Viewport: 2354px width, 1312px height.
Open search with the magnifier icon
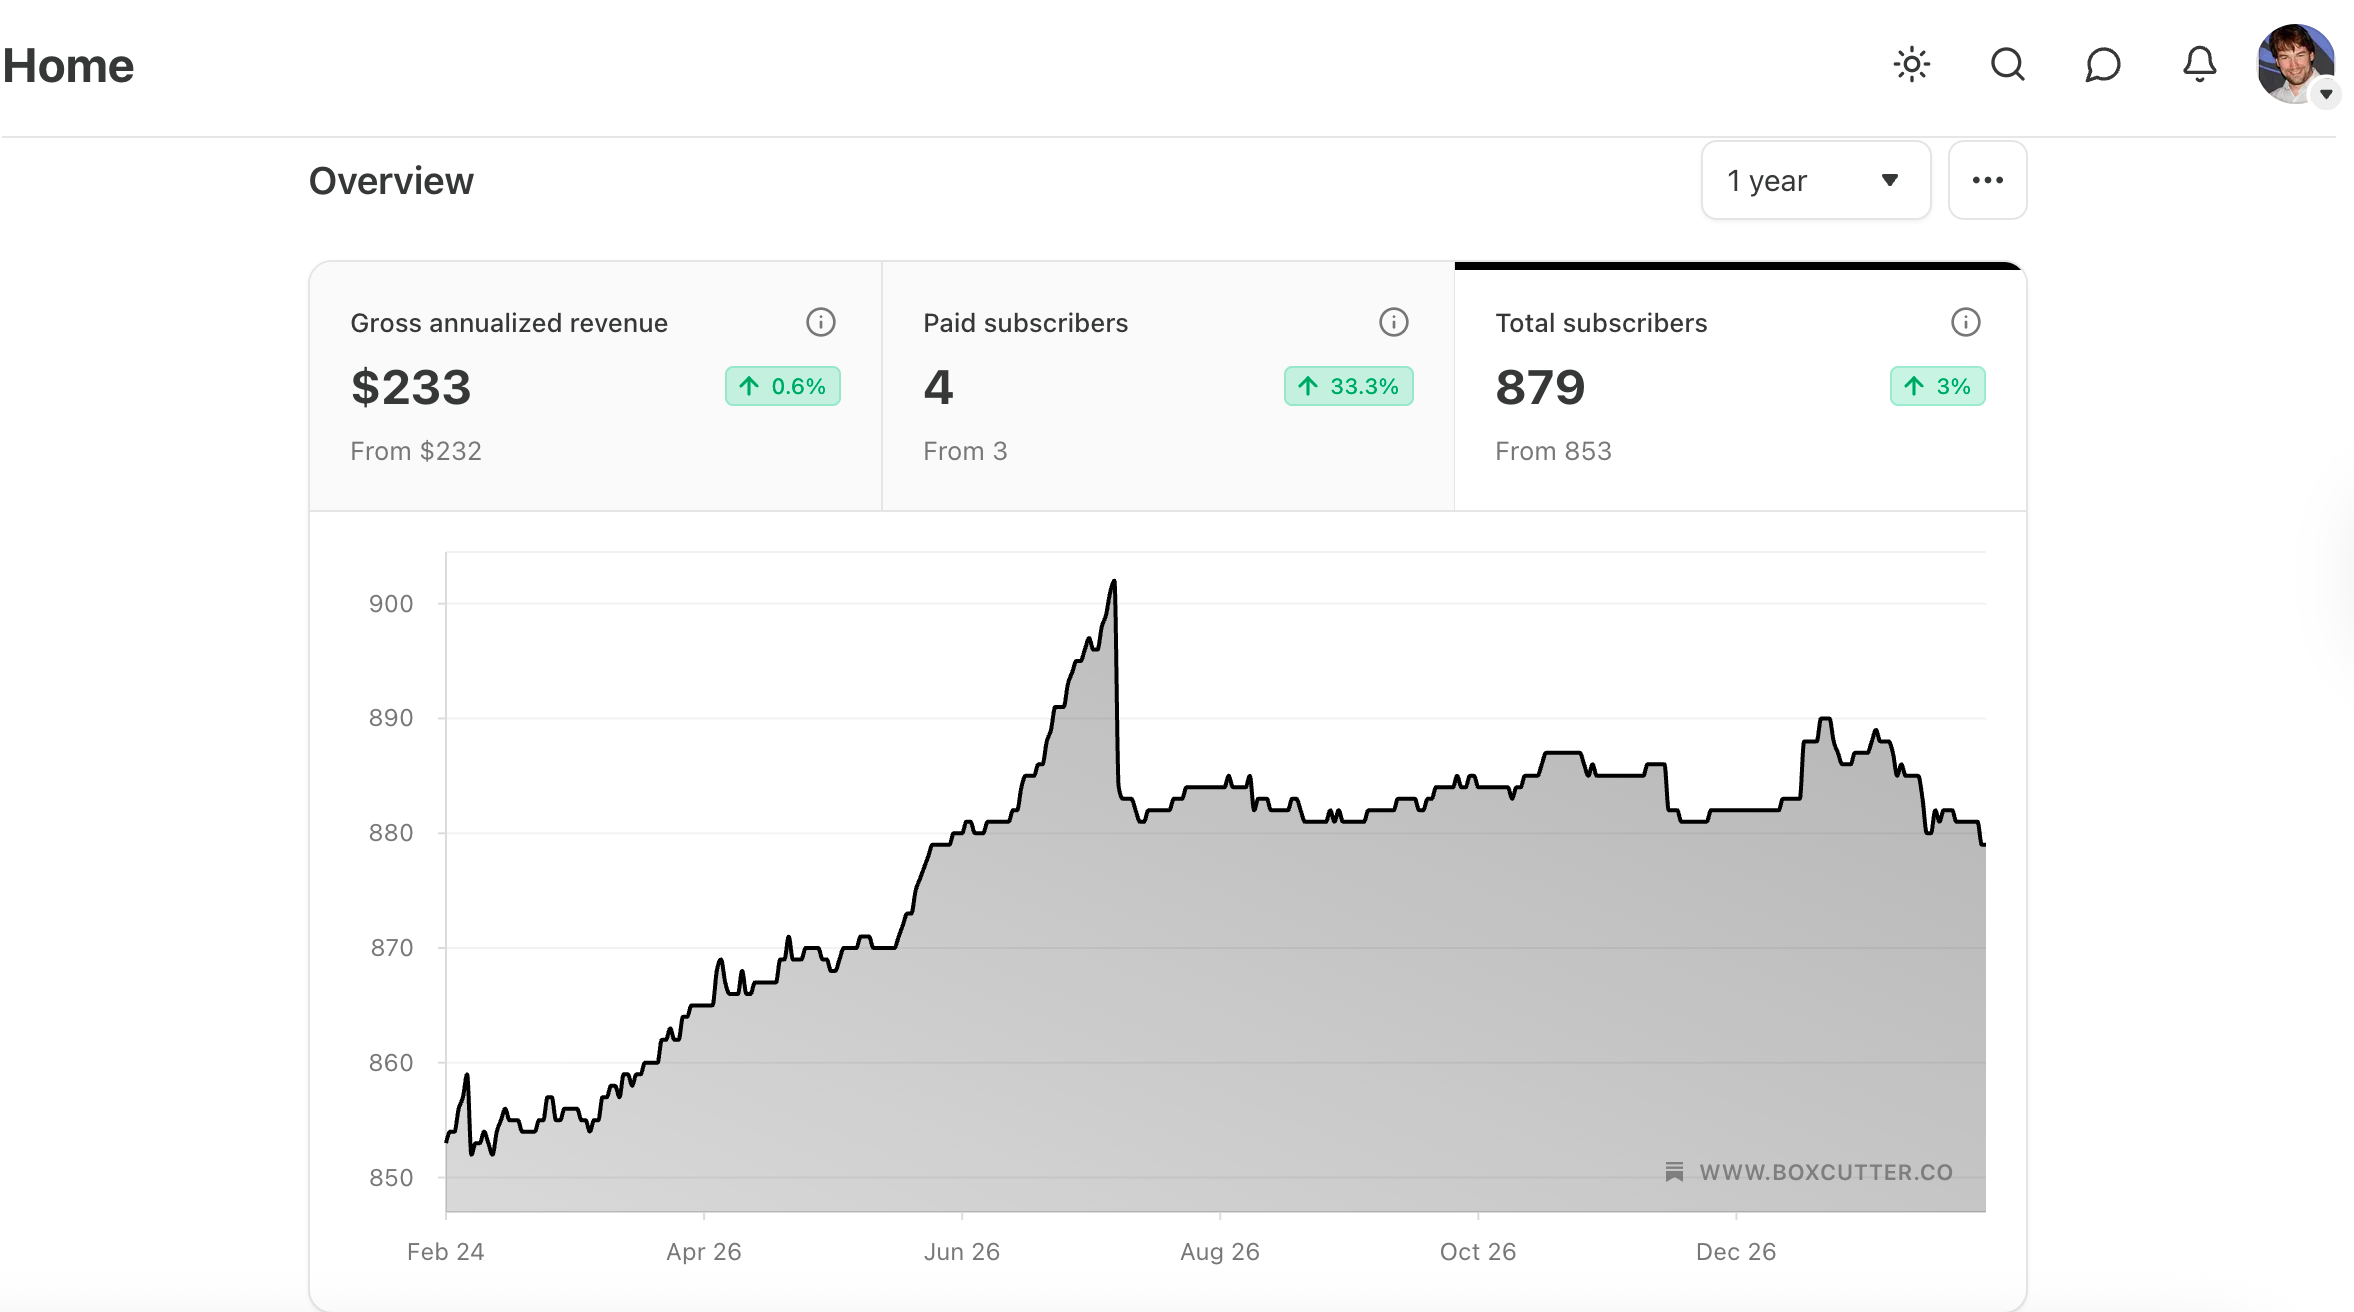pos(2007,65)
